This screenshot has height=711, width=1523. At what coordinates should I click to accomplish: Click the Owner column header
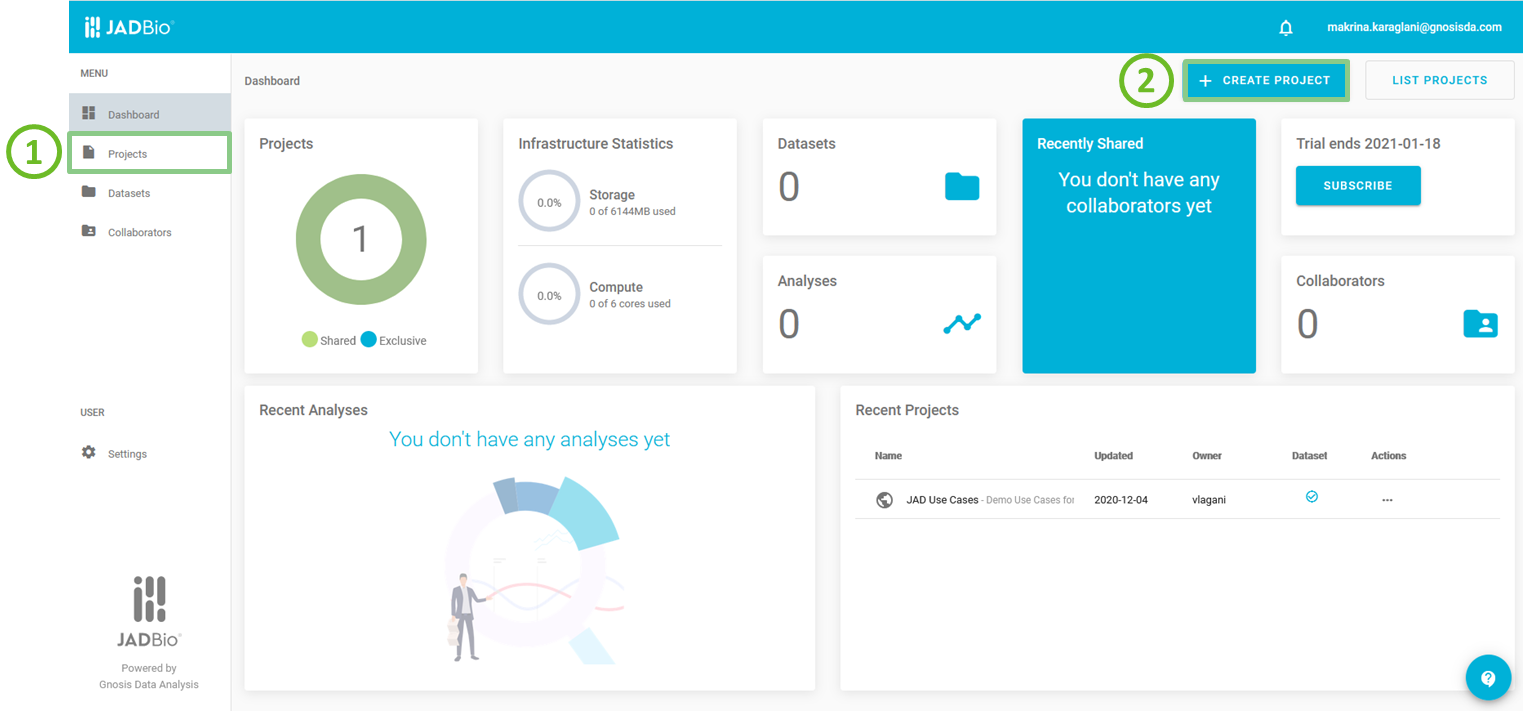1207,456
